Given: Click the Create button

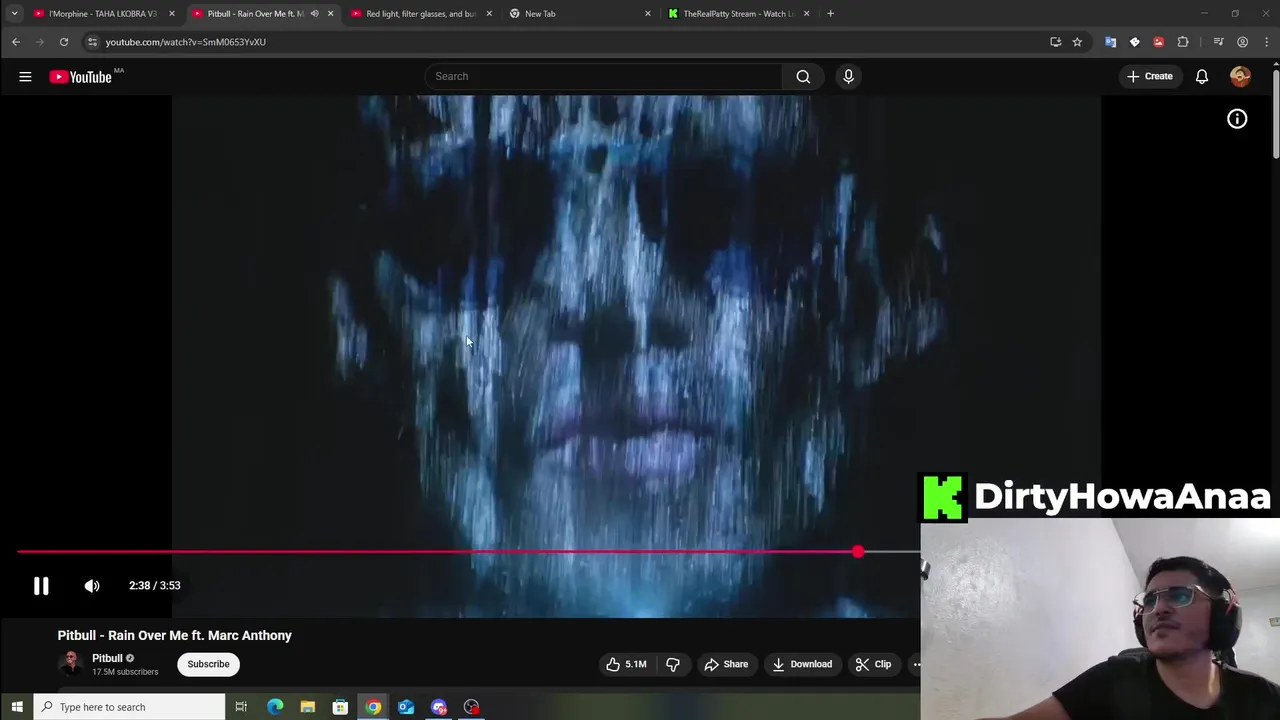Looking at the screenshot, I should (1150, 76).
